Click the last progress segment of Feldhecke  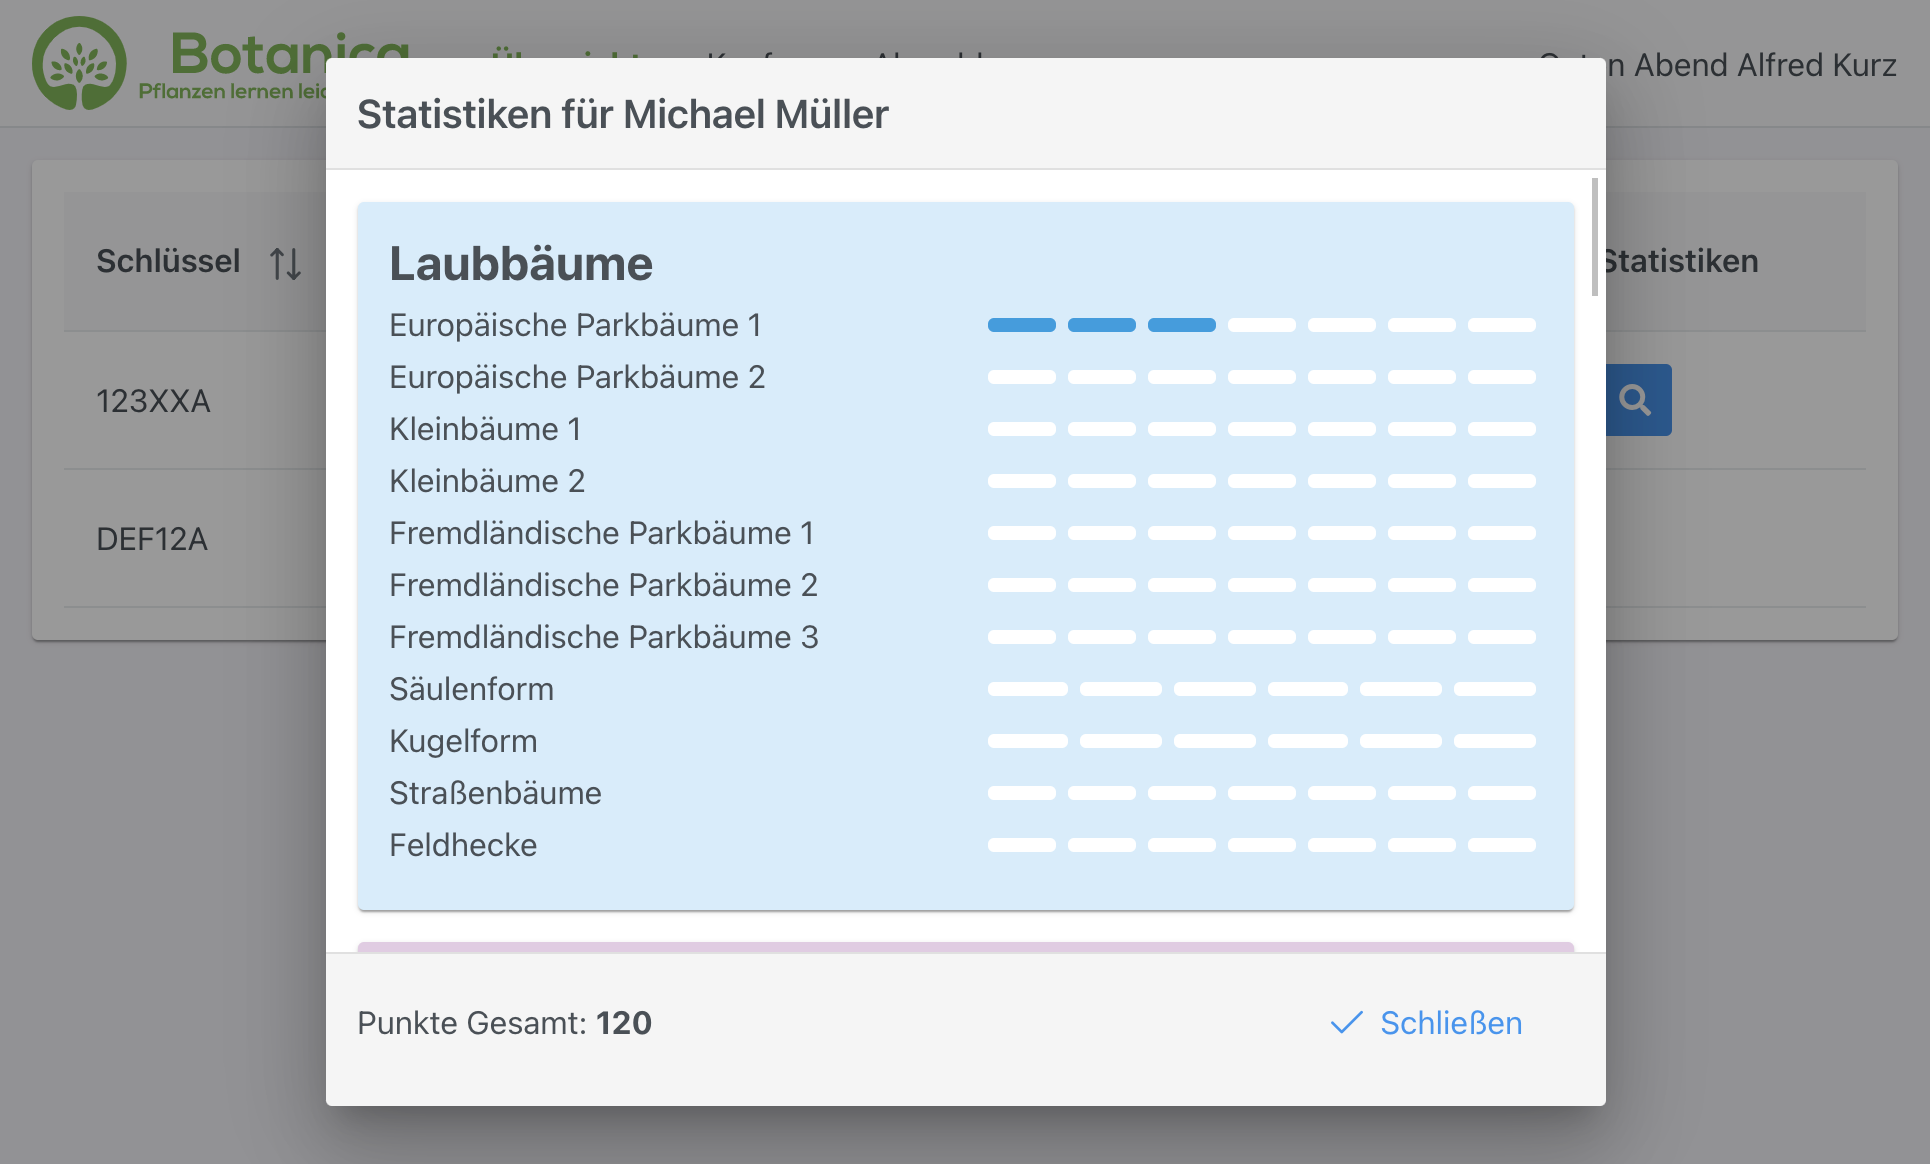coord(1501,845)
